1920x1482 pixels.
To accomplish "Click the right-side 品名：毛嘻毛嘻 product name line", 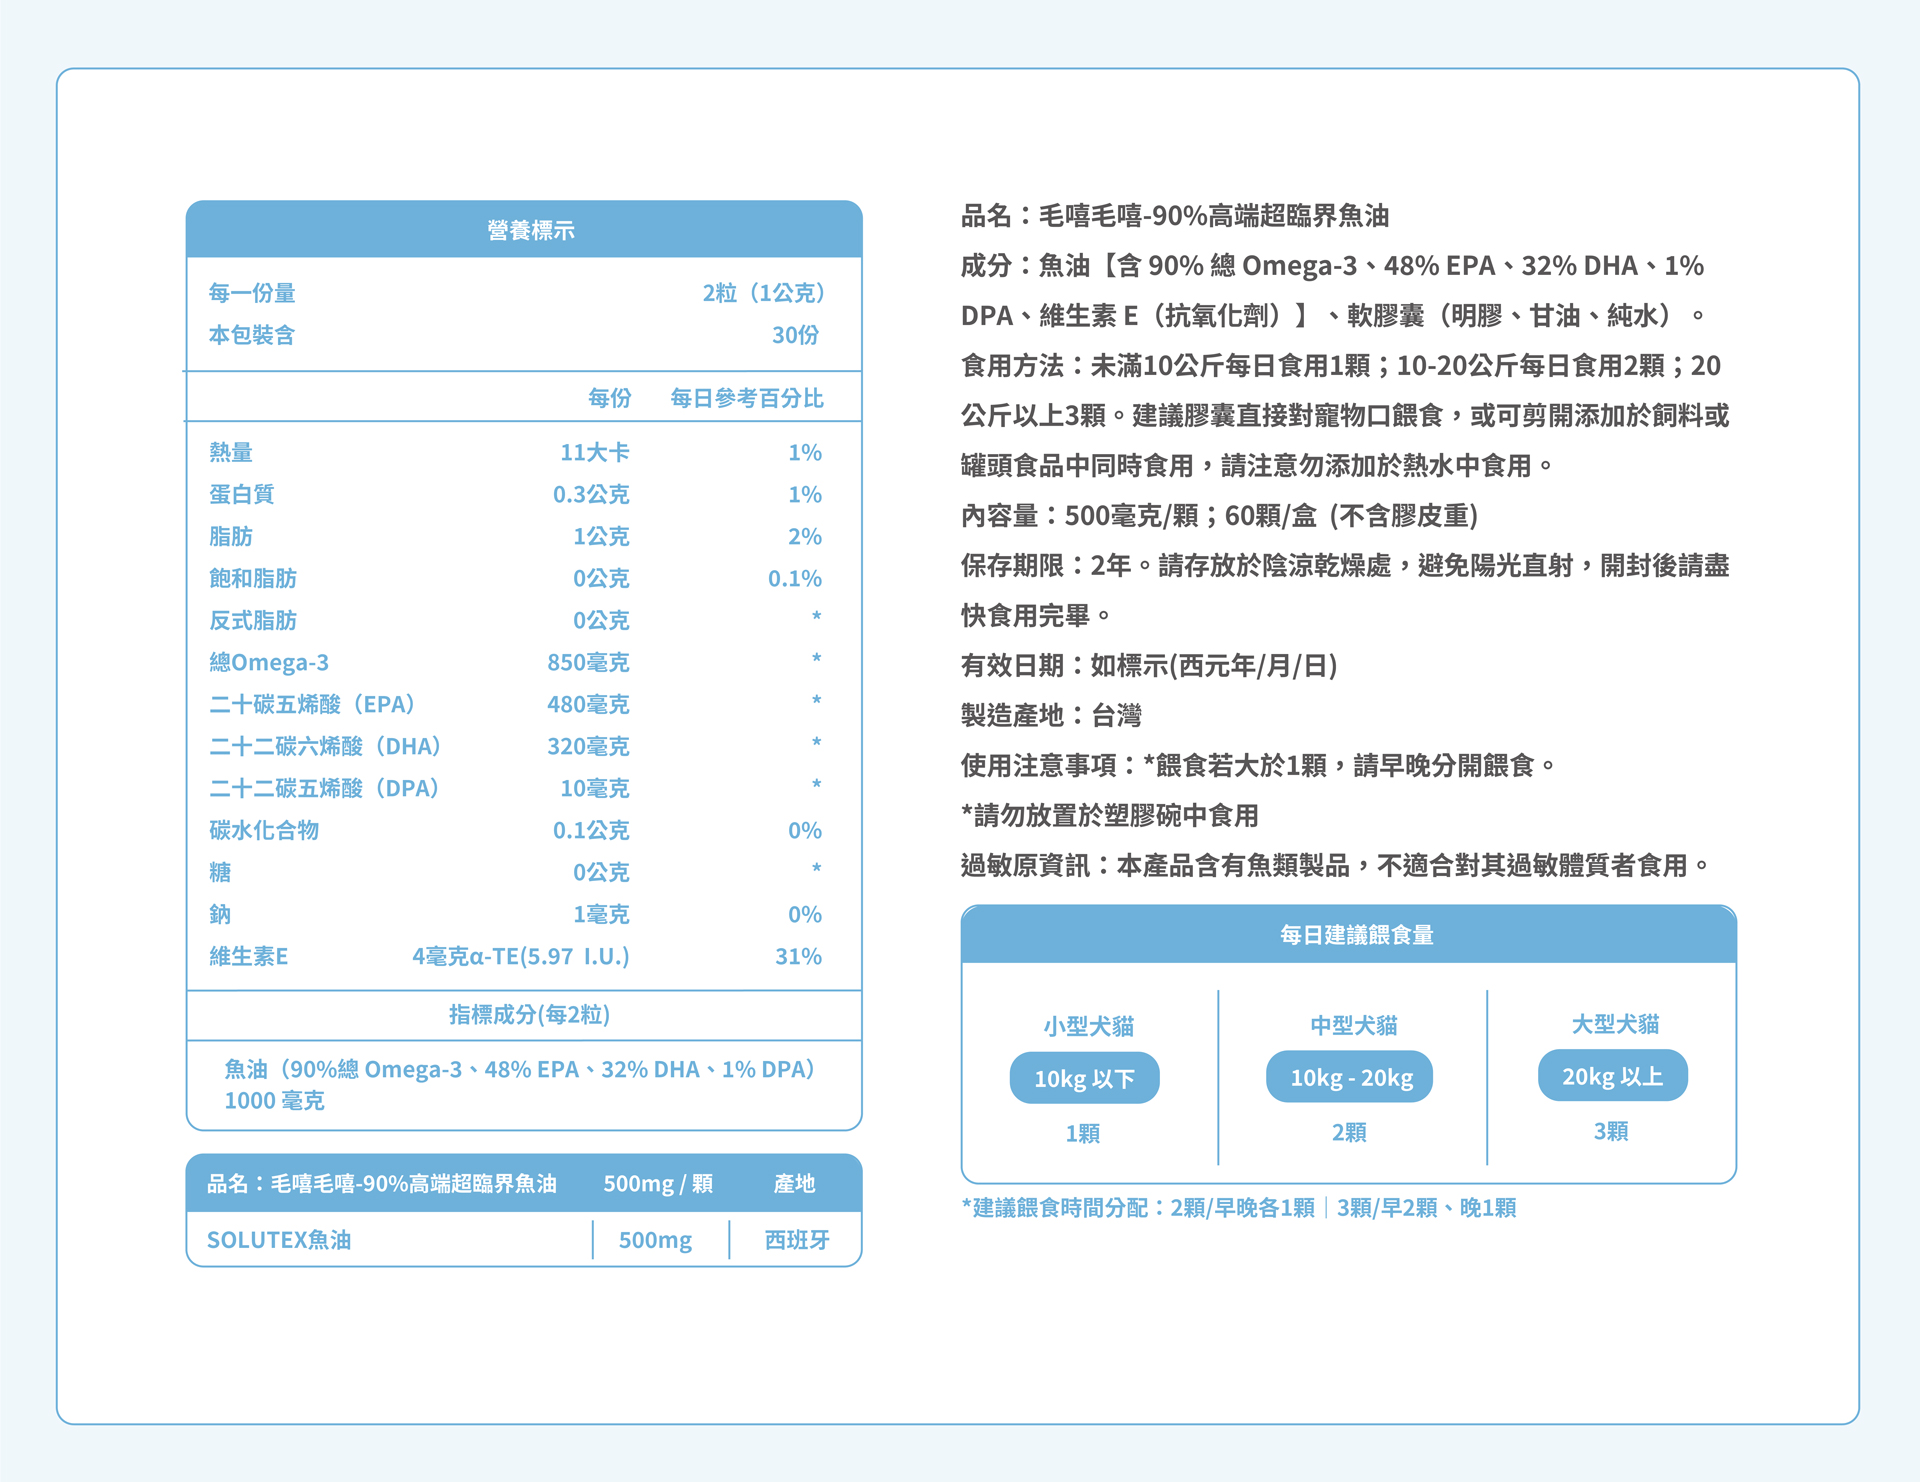I will [x=1175, y=216].
